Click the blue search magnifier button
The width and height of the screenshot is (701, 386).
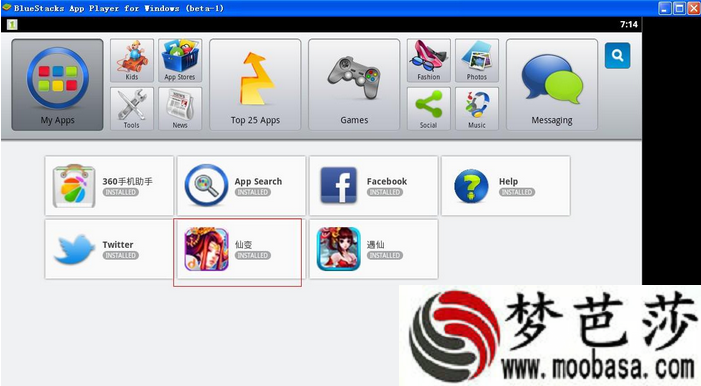click(617, 55)
